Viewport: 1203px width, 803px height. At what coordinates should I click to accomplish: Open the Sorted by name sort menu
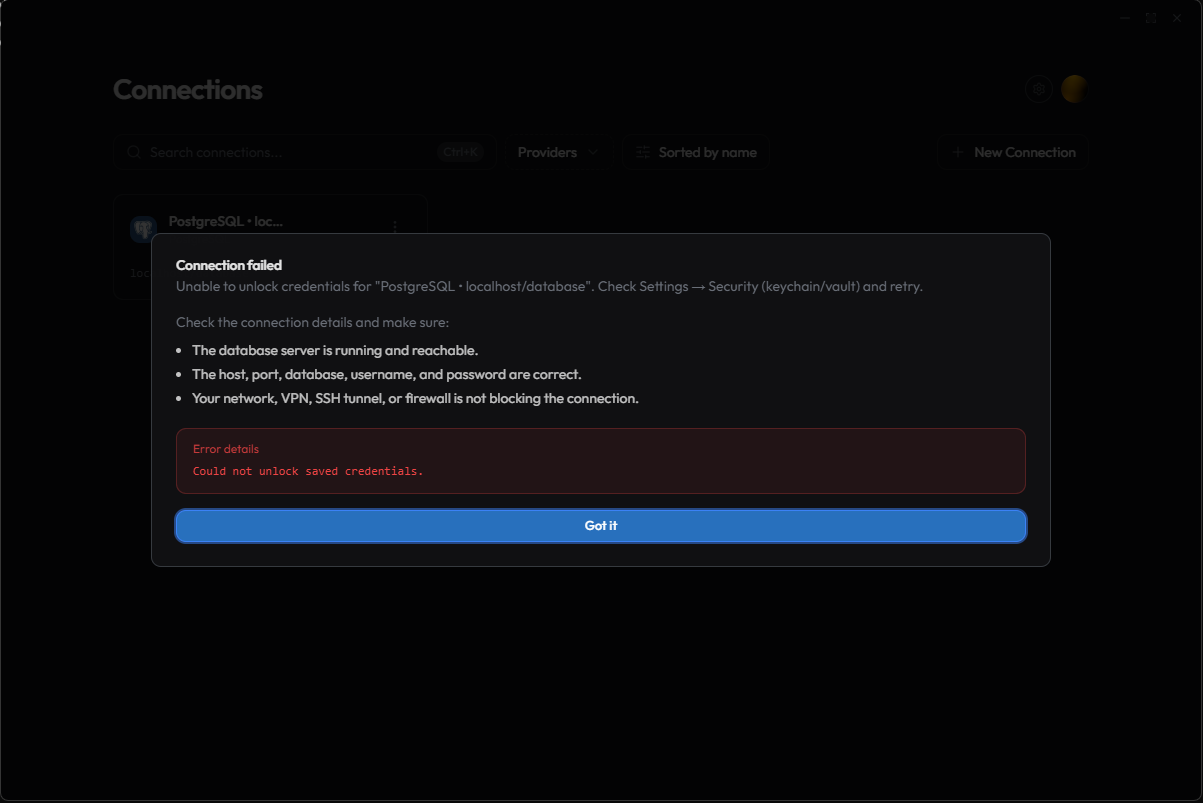[x=697, y=152]
